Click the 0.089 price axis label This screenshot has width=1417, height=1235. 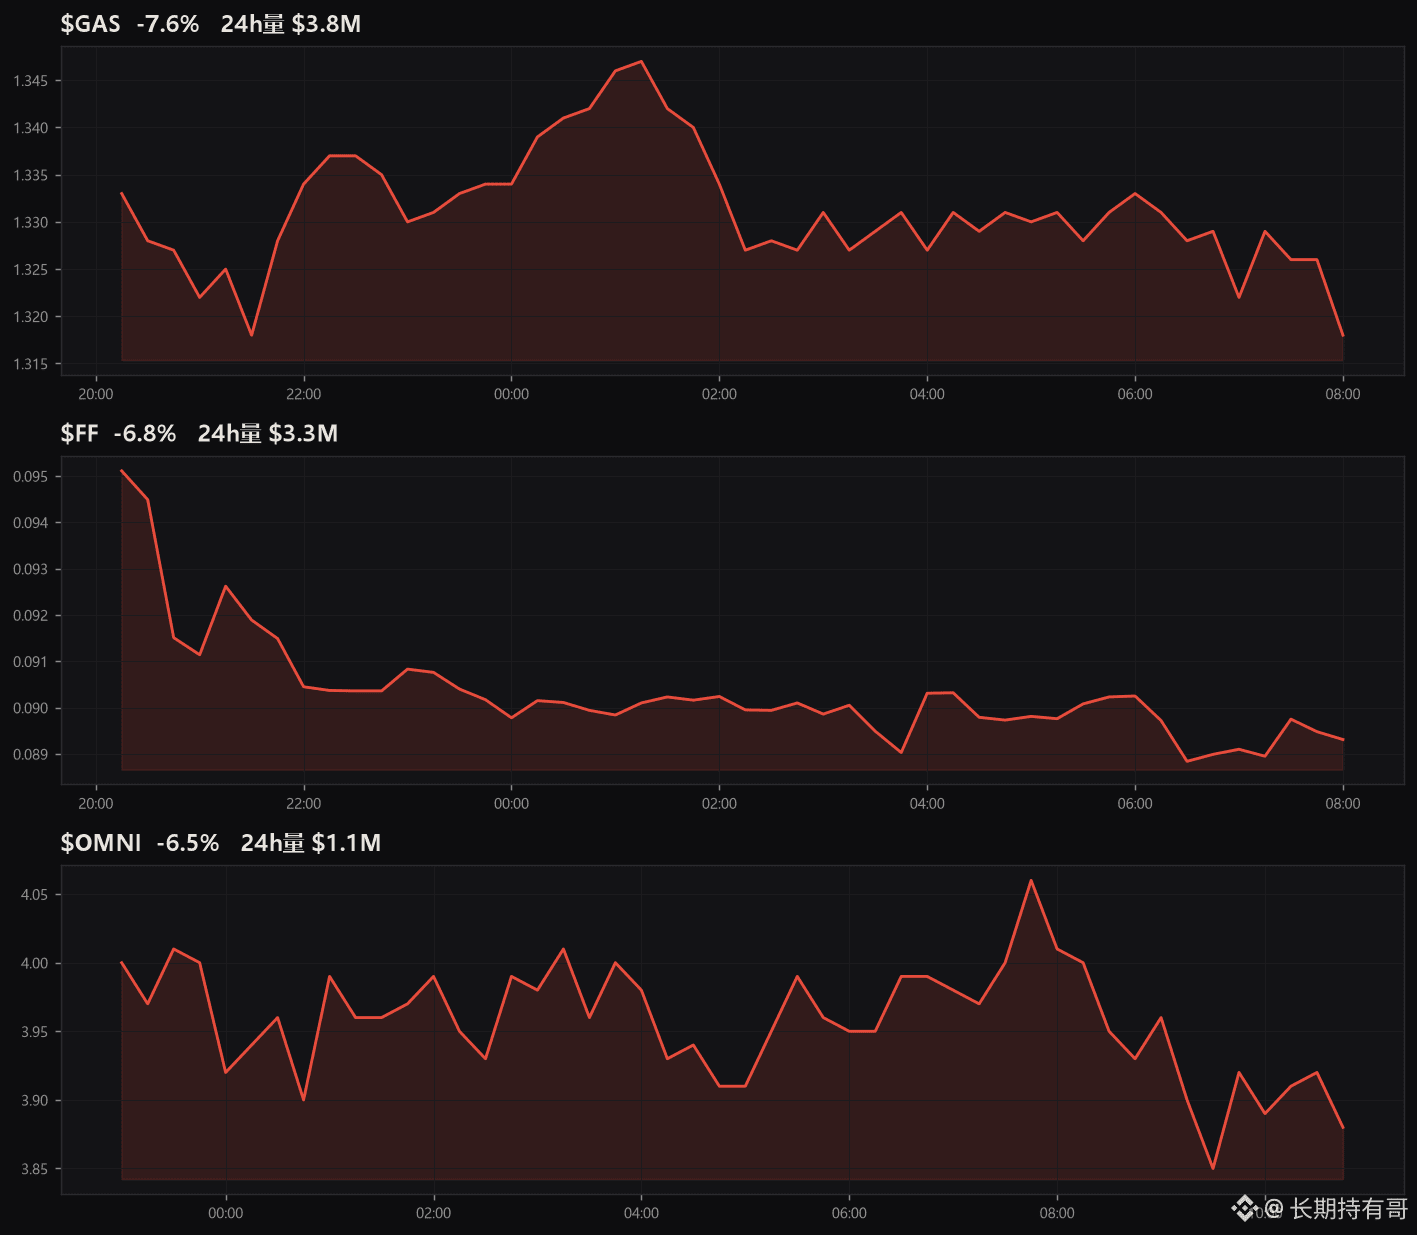pos(31,755)
